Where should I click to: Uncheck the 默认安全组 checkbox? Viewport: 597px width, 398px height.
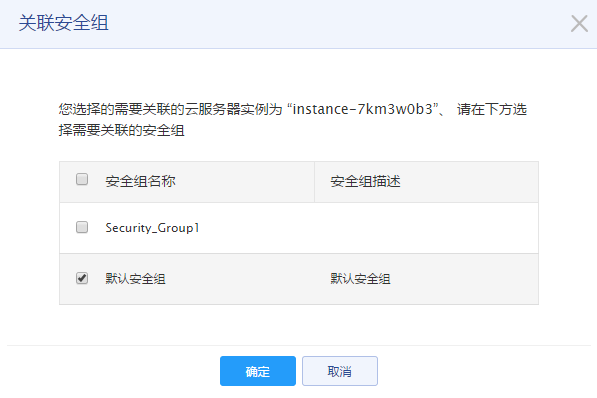pyautogui.click(x=82, y=278)
